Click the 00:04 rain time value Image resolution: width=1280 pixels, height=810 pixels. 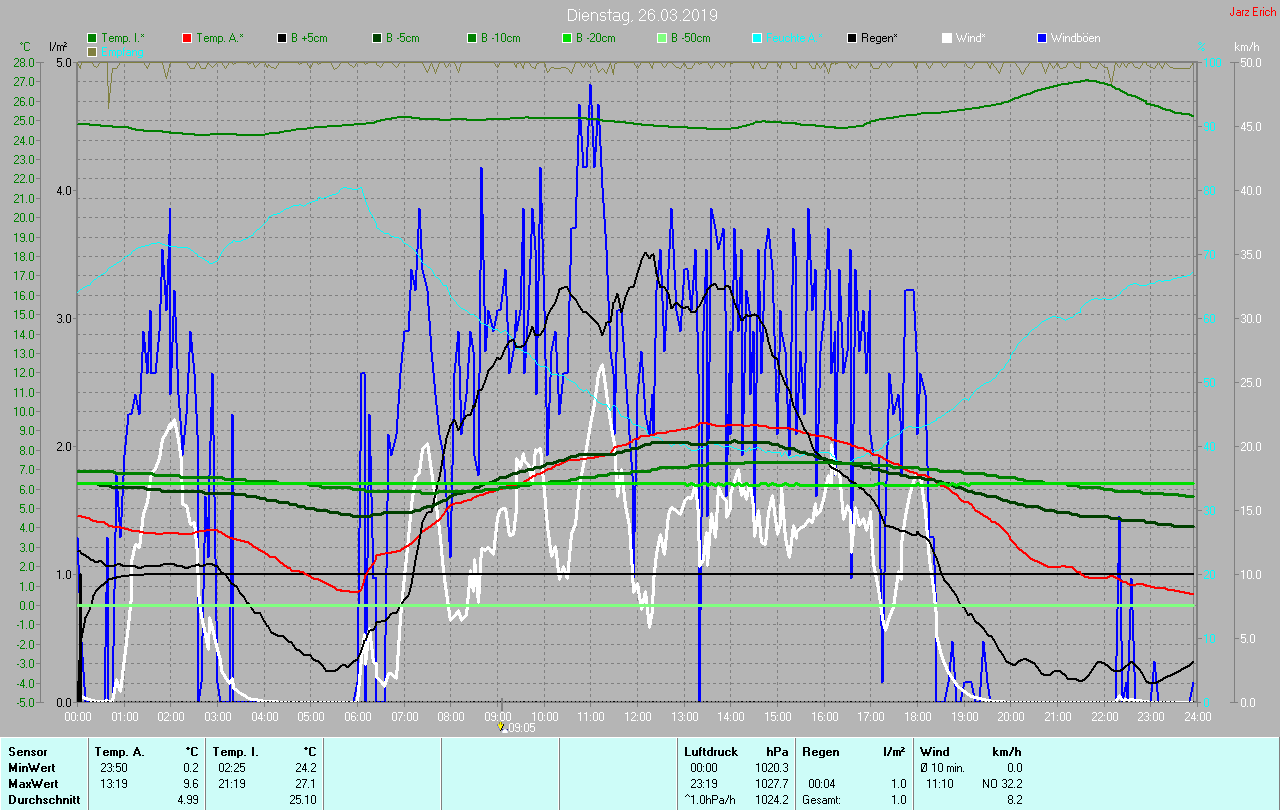[822, 784]
